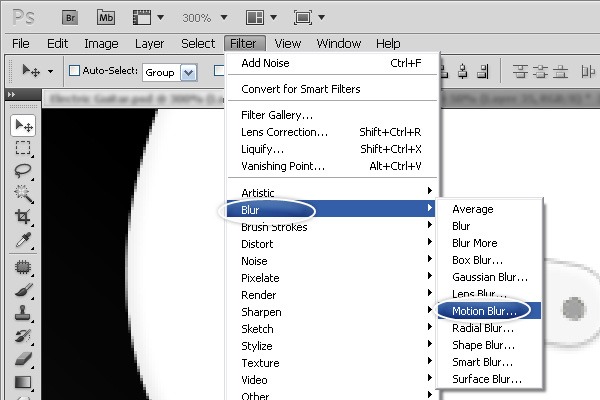Screen dimensions: 600x400
Task: Expand the Artistic filter submenu
Action: pyautogui.click(x=331, y=193)
